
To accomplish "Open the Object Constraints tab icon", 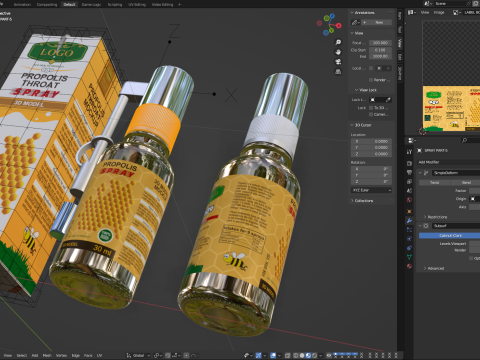I will [x=409, y=248].
